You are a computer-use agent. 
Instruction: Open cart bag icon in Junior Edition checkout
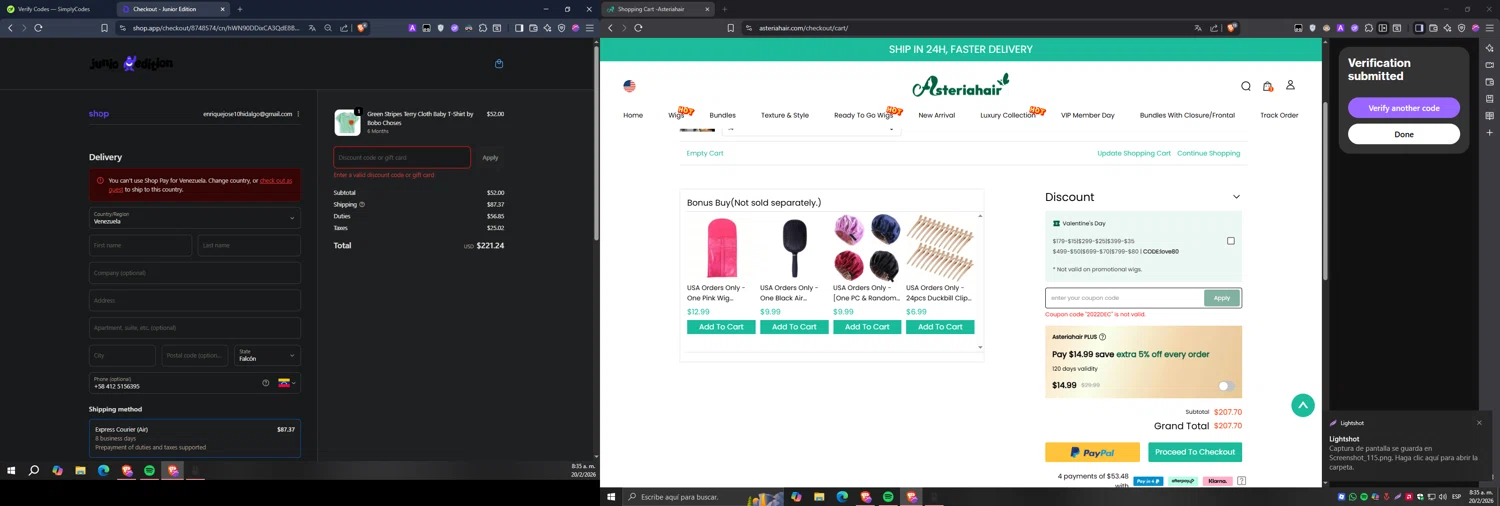[x=499, y=64]
